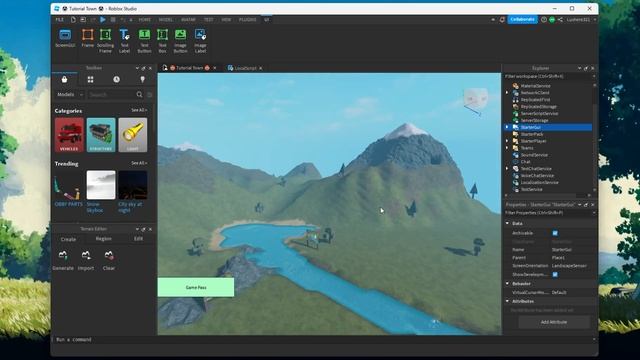Switch to the MODEL ribbon tab
640x360 pixels.
pos(166,20)
